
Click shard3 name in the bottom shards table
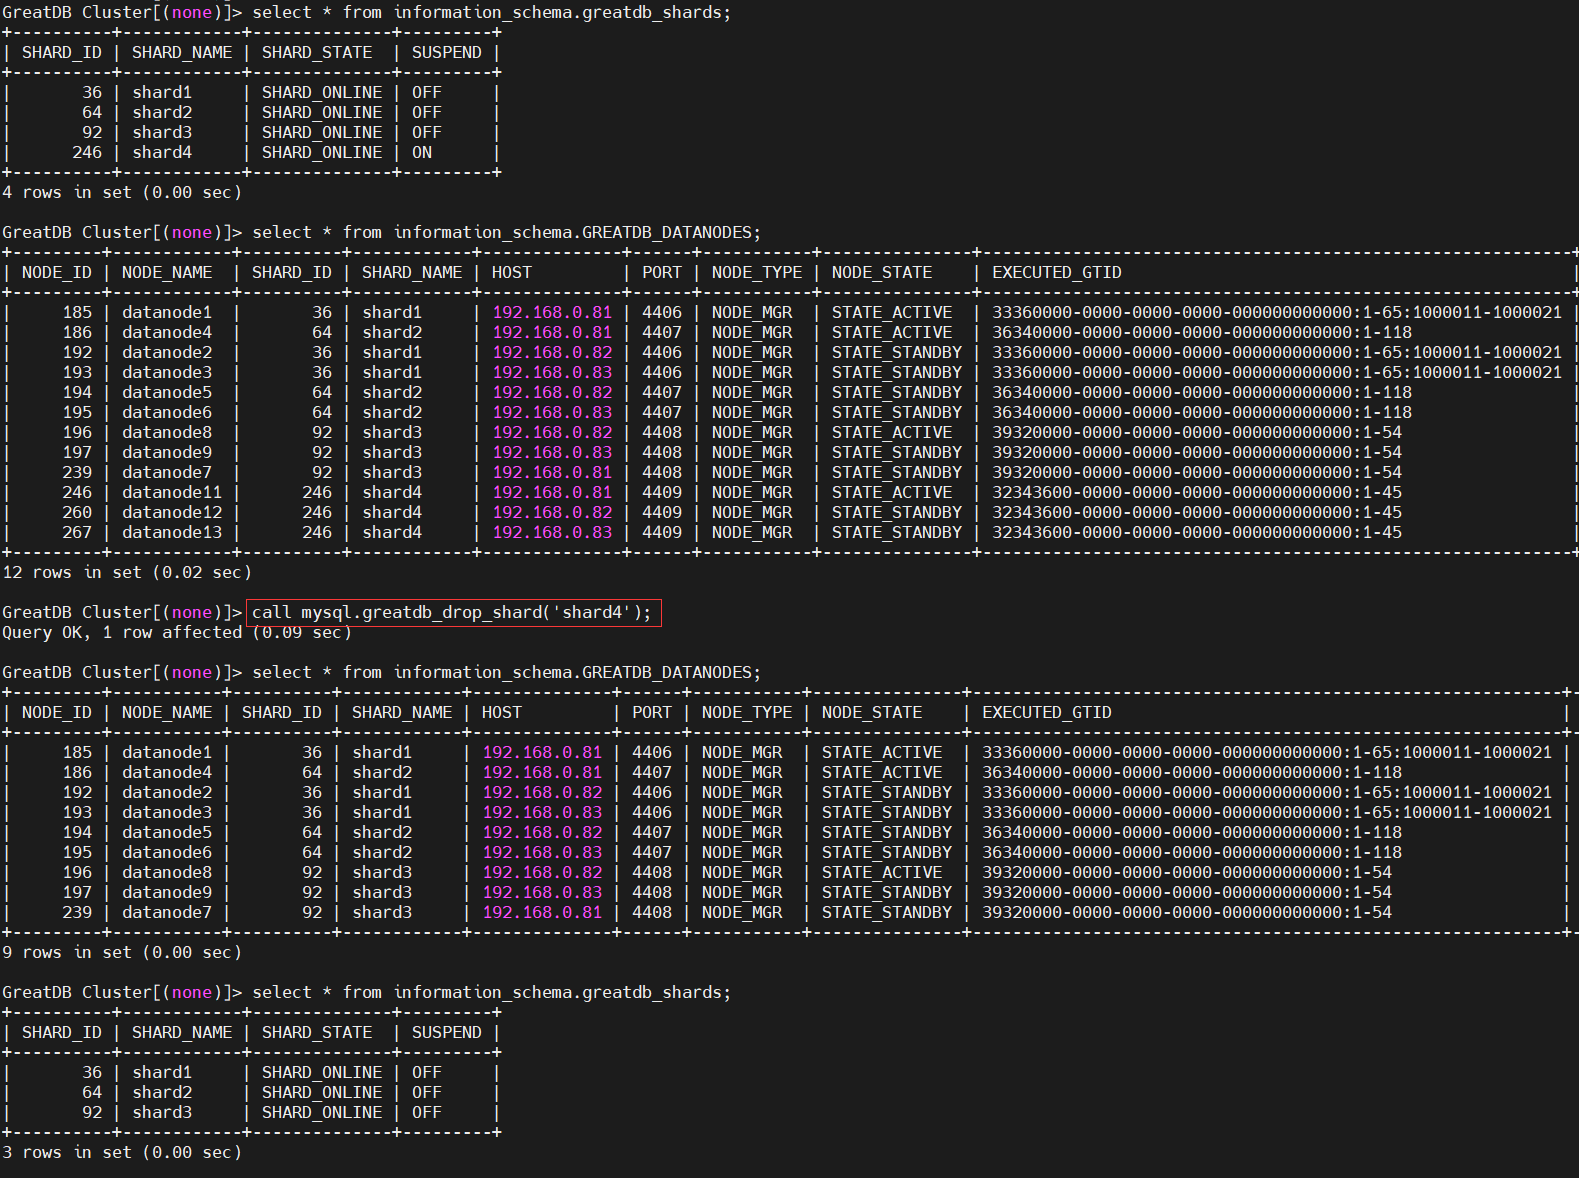click(x=162, y=1112)
